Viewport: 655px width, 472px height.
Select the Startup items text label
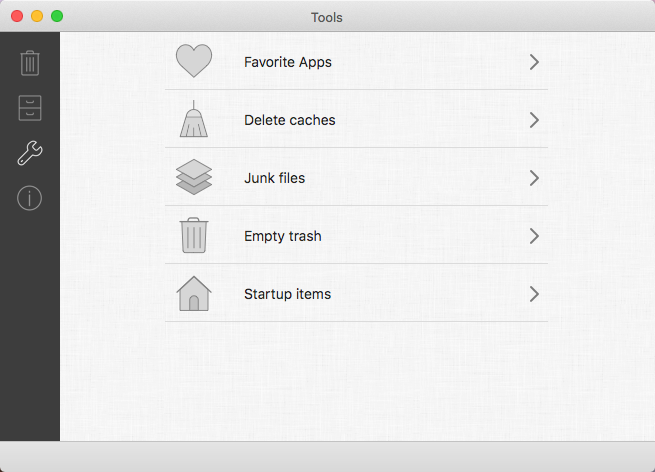point(287,294)
